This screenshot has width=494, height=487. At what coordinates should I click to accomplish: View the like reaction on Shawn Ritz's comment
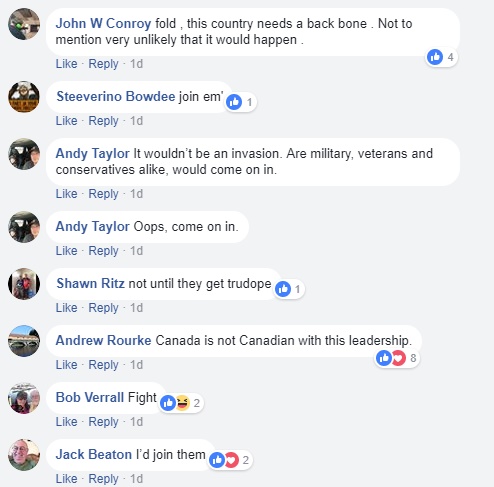tap(283, 289)
